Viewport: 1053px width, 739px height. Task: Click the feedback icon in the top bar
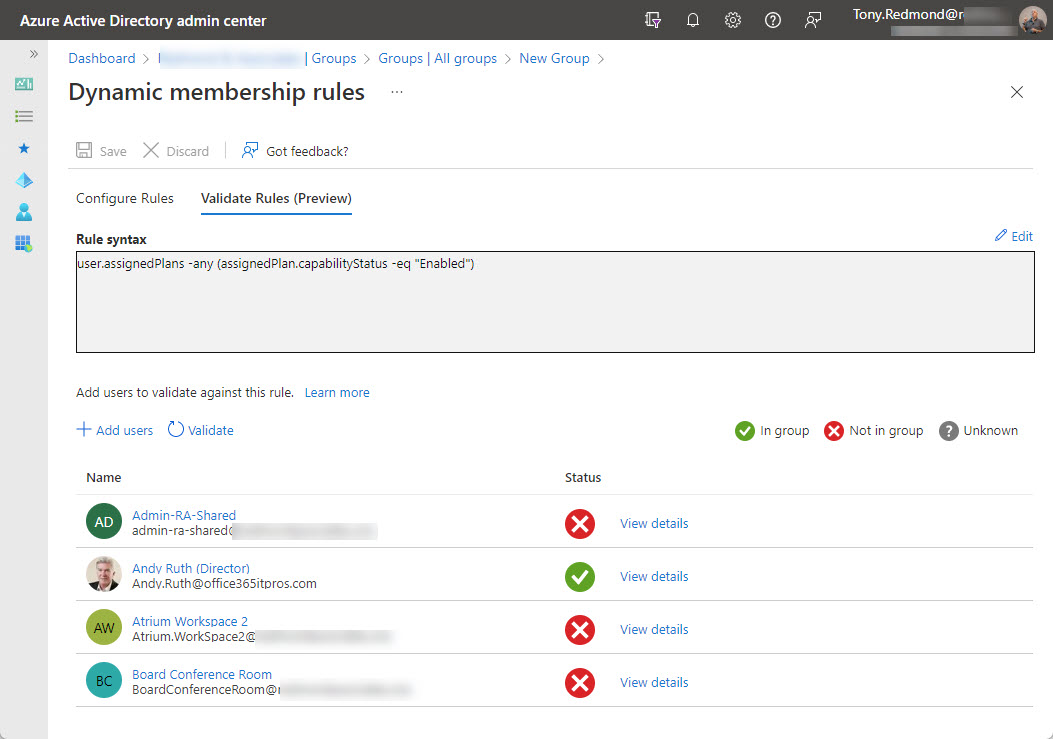813,20
